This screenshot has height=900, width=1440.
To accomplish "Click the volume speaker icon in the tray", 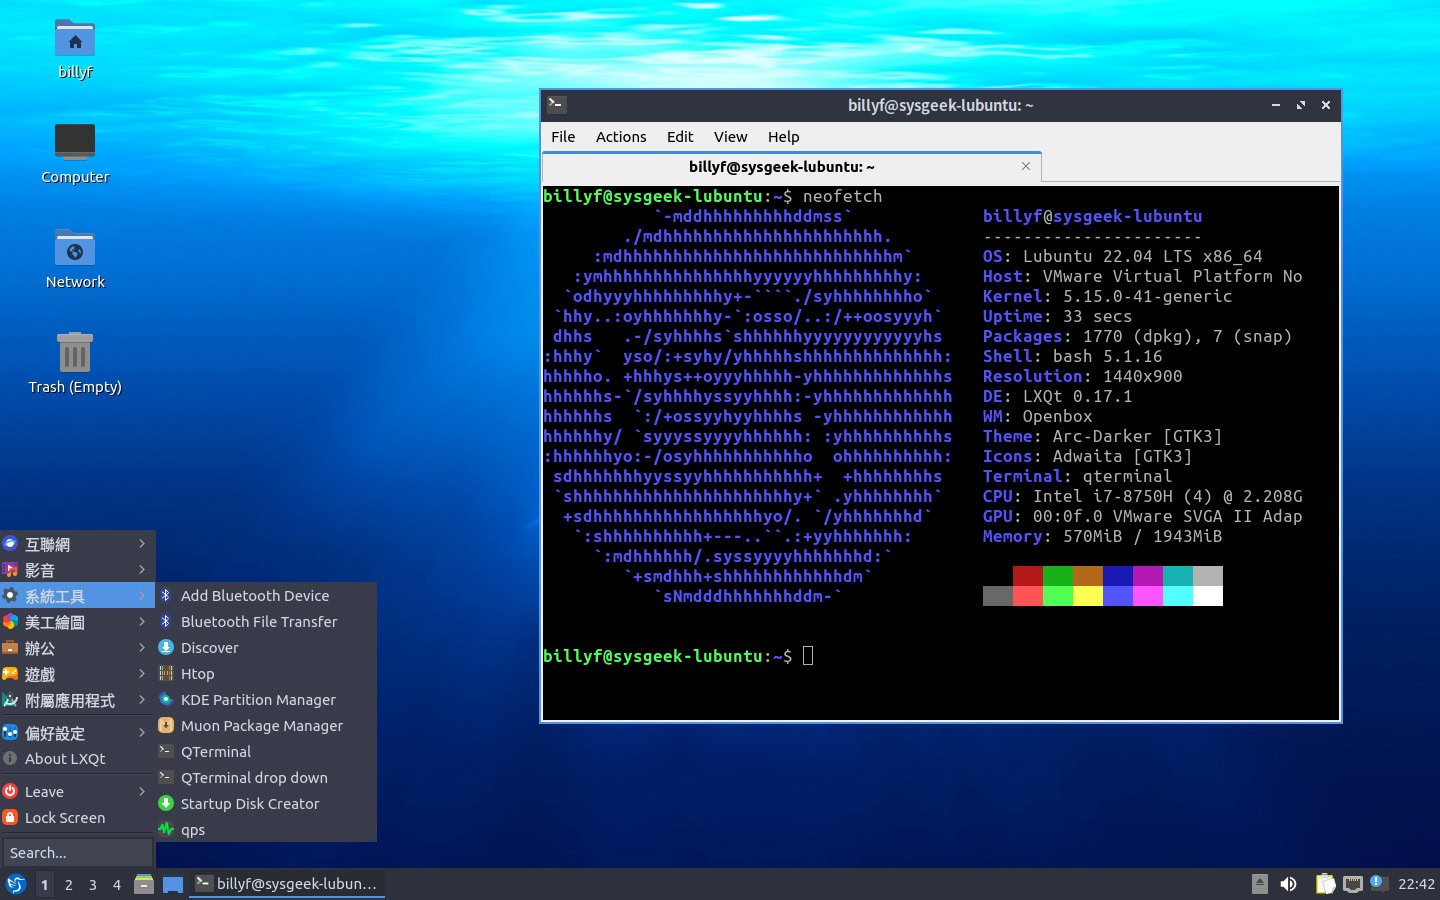I will tap(1288, 884).
